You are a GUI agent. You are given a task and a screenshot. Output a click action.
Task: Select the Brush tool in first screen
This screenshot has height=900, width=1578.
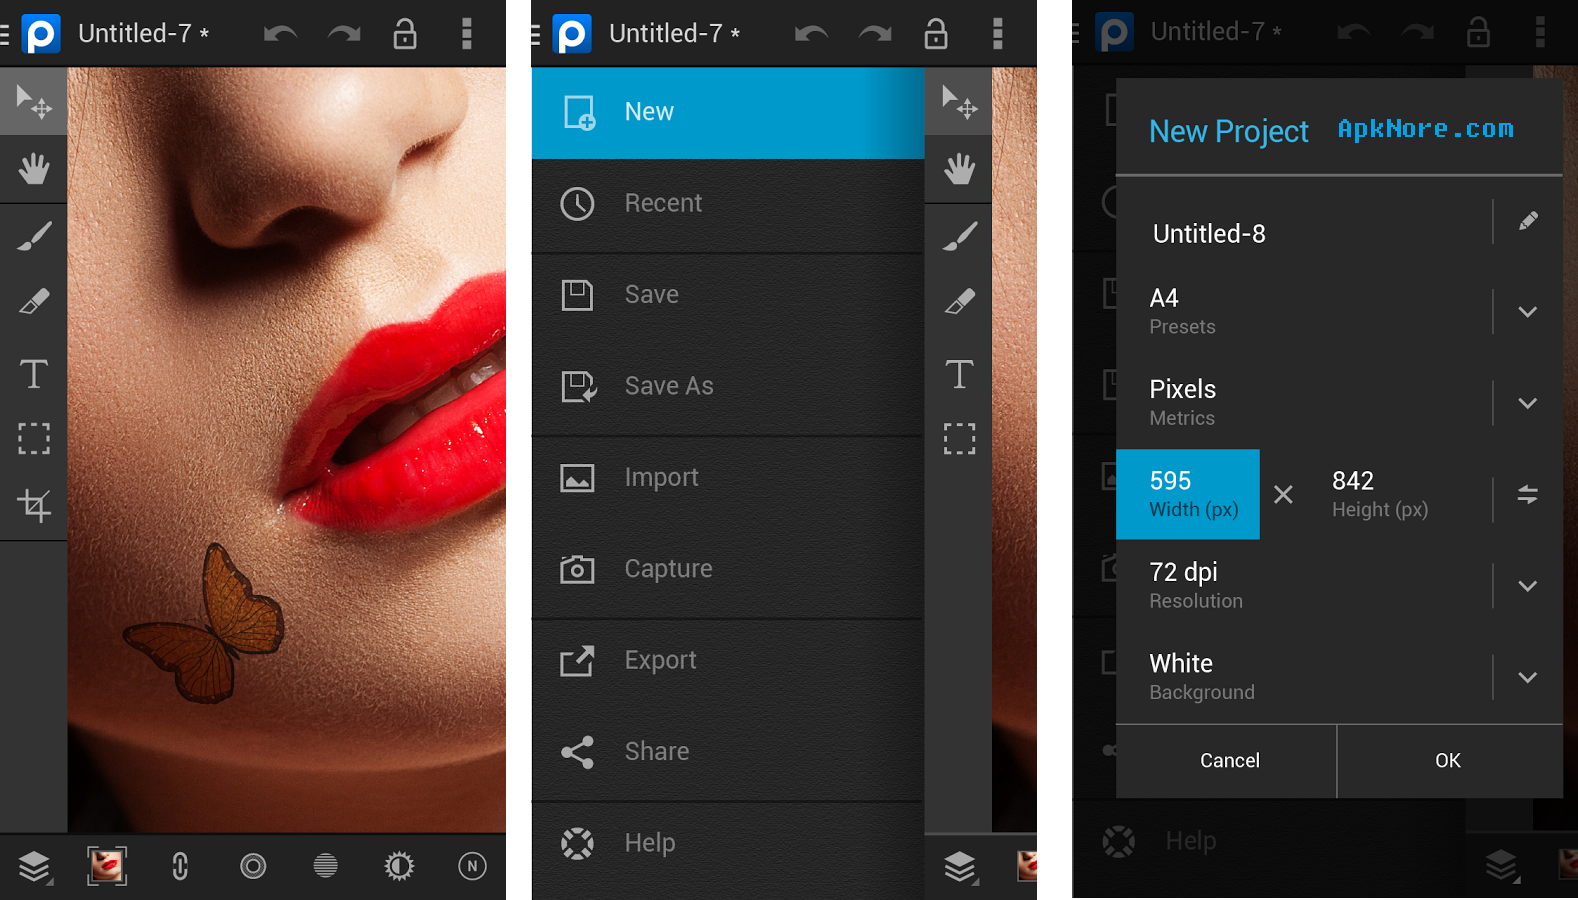click(33, 237)
